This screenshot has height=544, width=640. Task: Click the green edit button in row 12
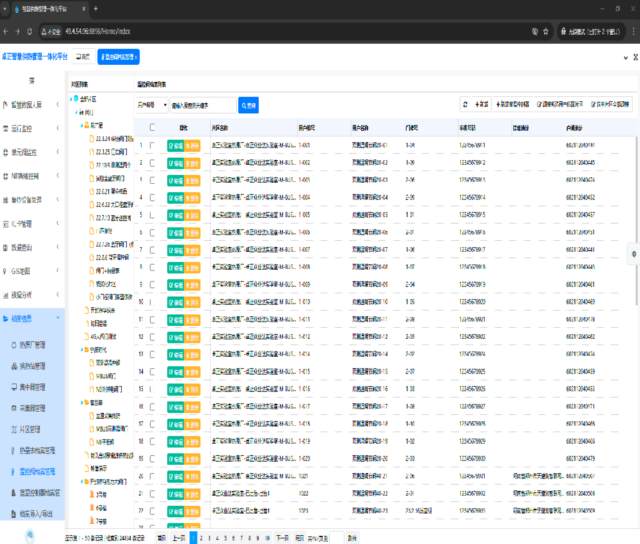[x=176, y=337]
